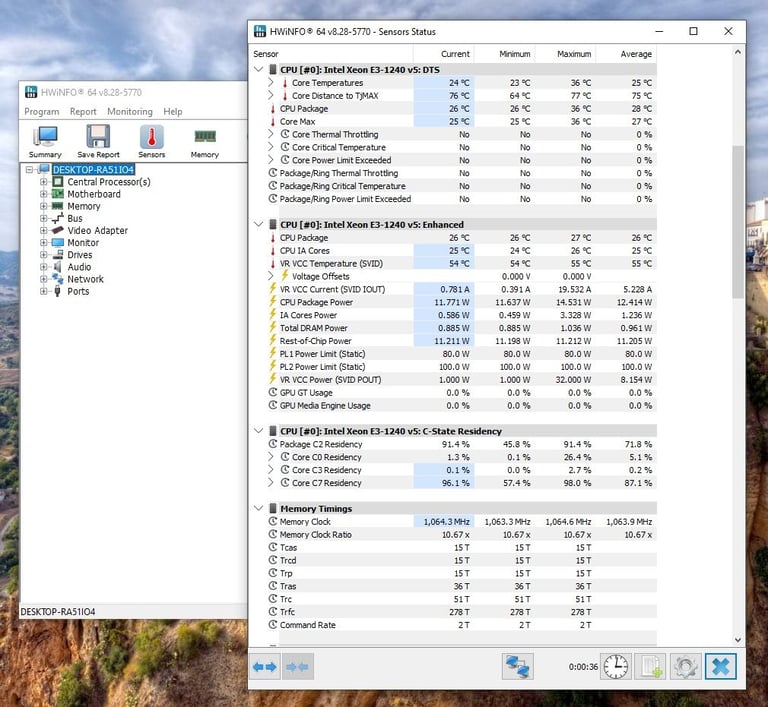Expand the Core C0 Residency row
Screen dimensions: 768x707
click(x=271, y=457)
